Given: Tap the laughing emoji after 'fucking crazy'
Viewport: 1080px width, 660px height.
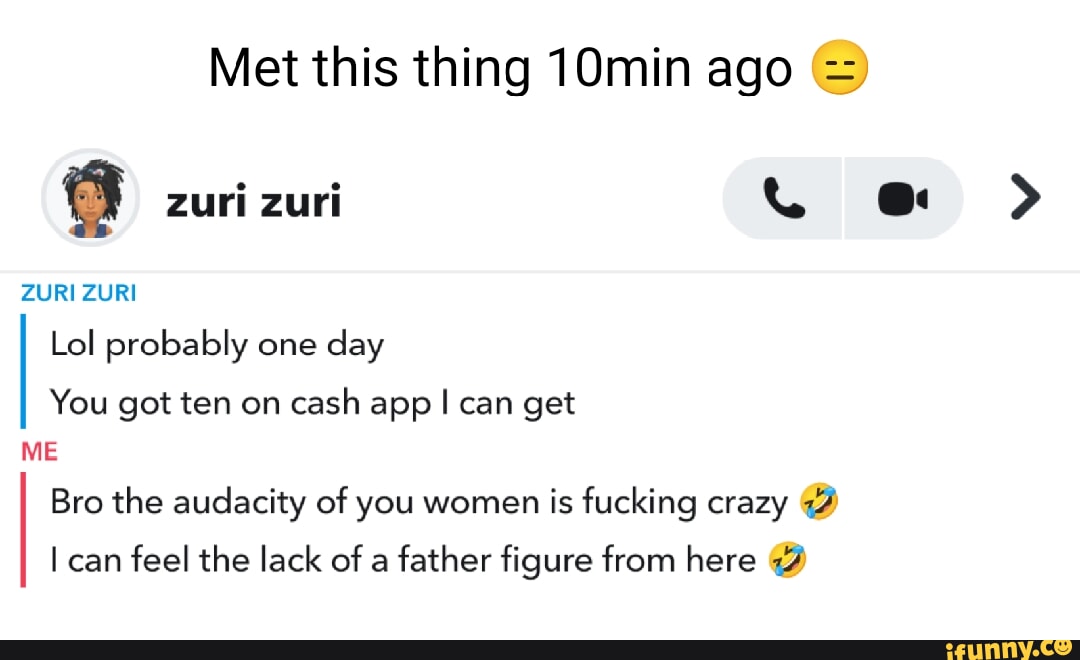Looking at the screenshot, I should (820, 500).
